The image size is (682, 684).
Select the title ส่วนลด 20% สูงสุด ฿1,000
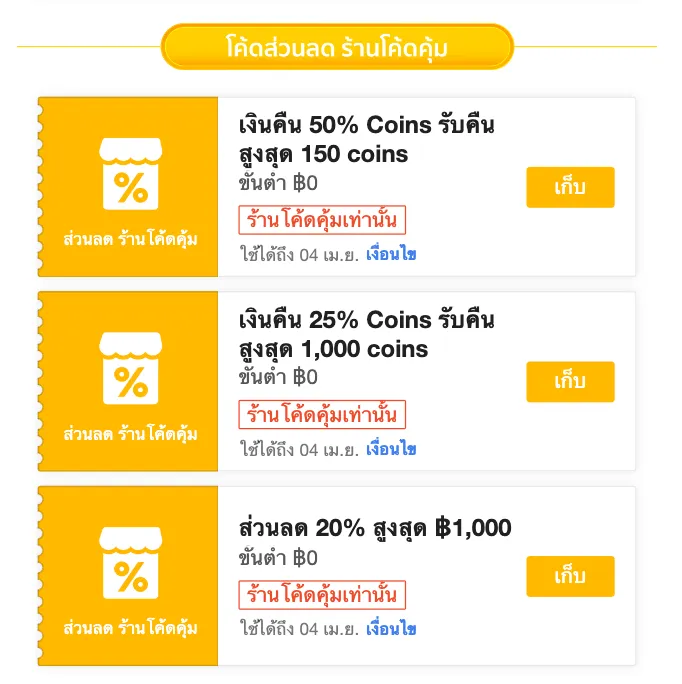tap(375, 528)
